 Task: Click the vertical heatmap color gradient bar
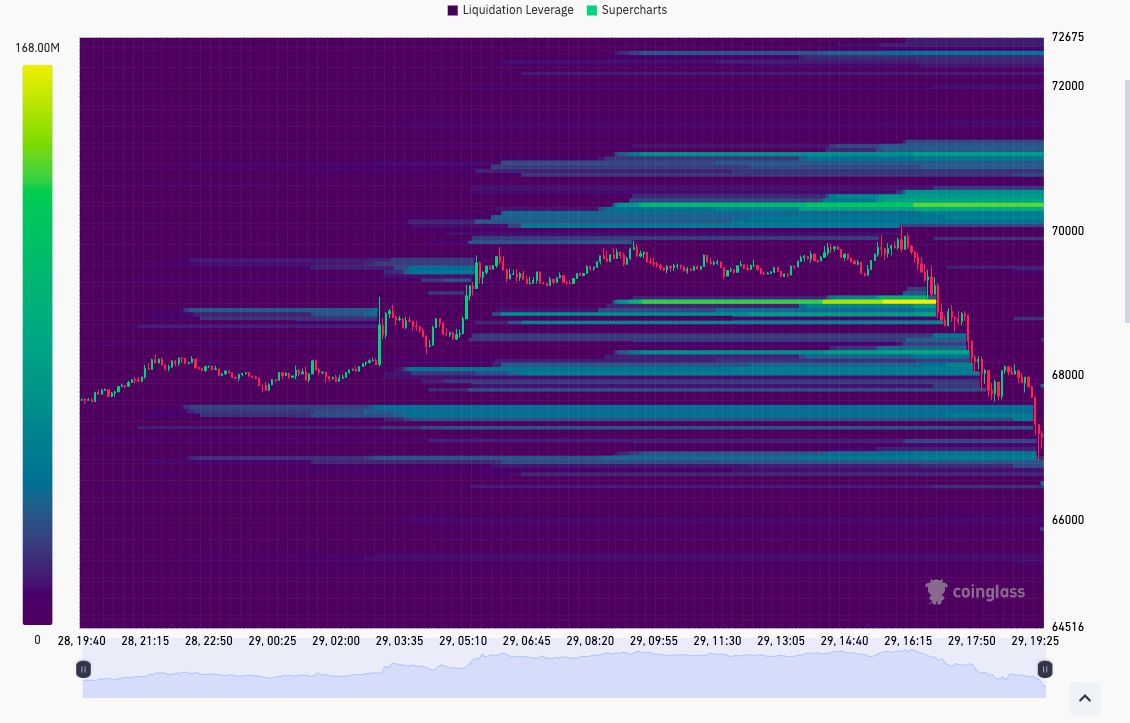pos(38,345)
